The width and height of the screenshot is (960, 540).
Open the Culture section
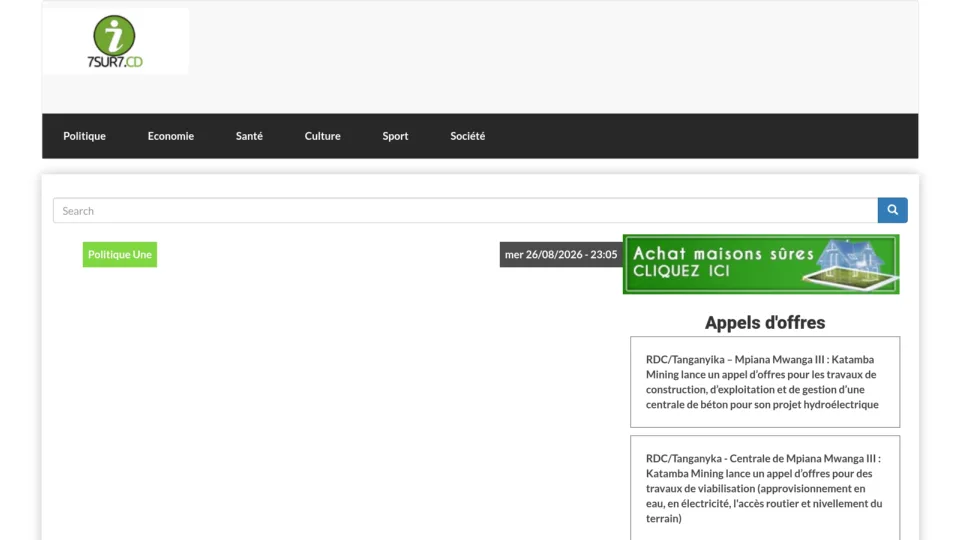[x=323, y=136]
